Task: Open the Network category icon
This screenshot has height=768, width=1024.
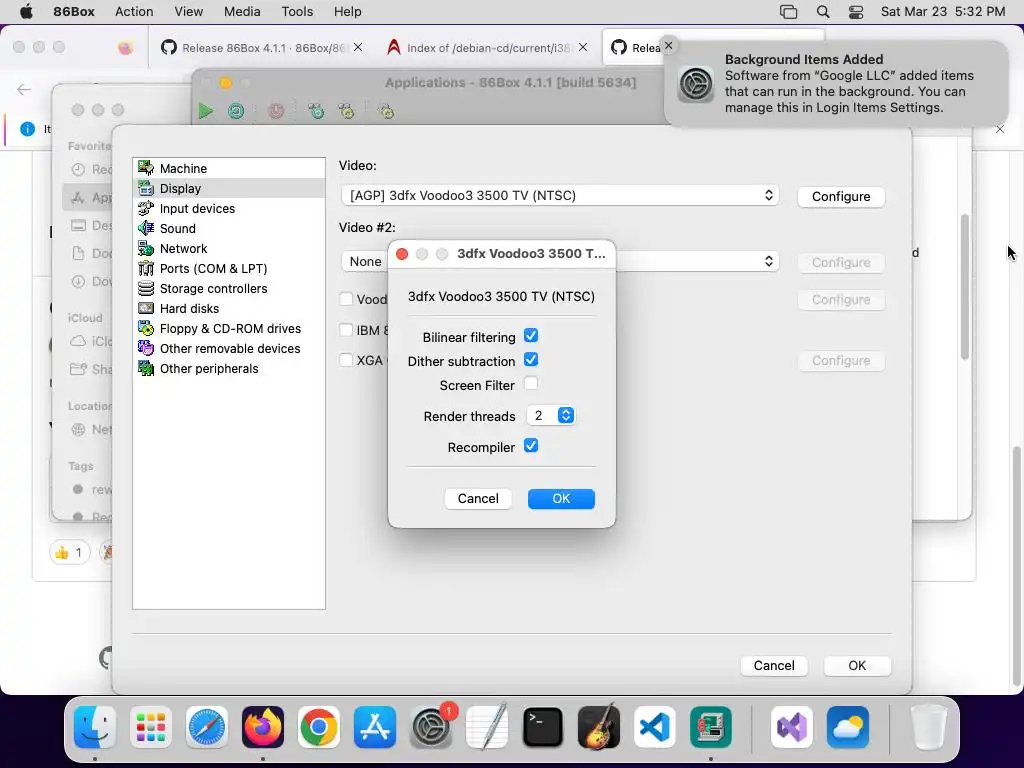Action: pos(146,248)
